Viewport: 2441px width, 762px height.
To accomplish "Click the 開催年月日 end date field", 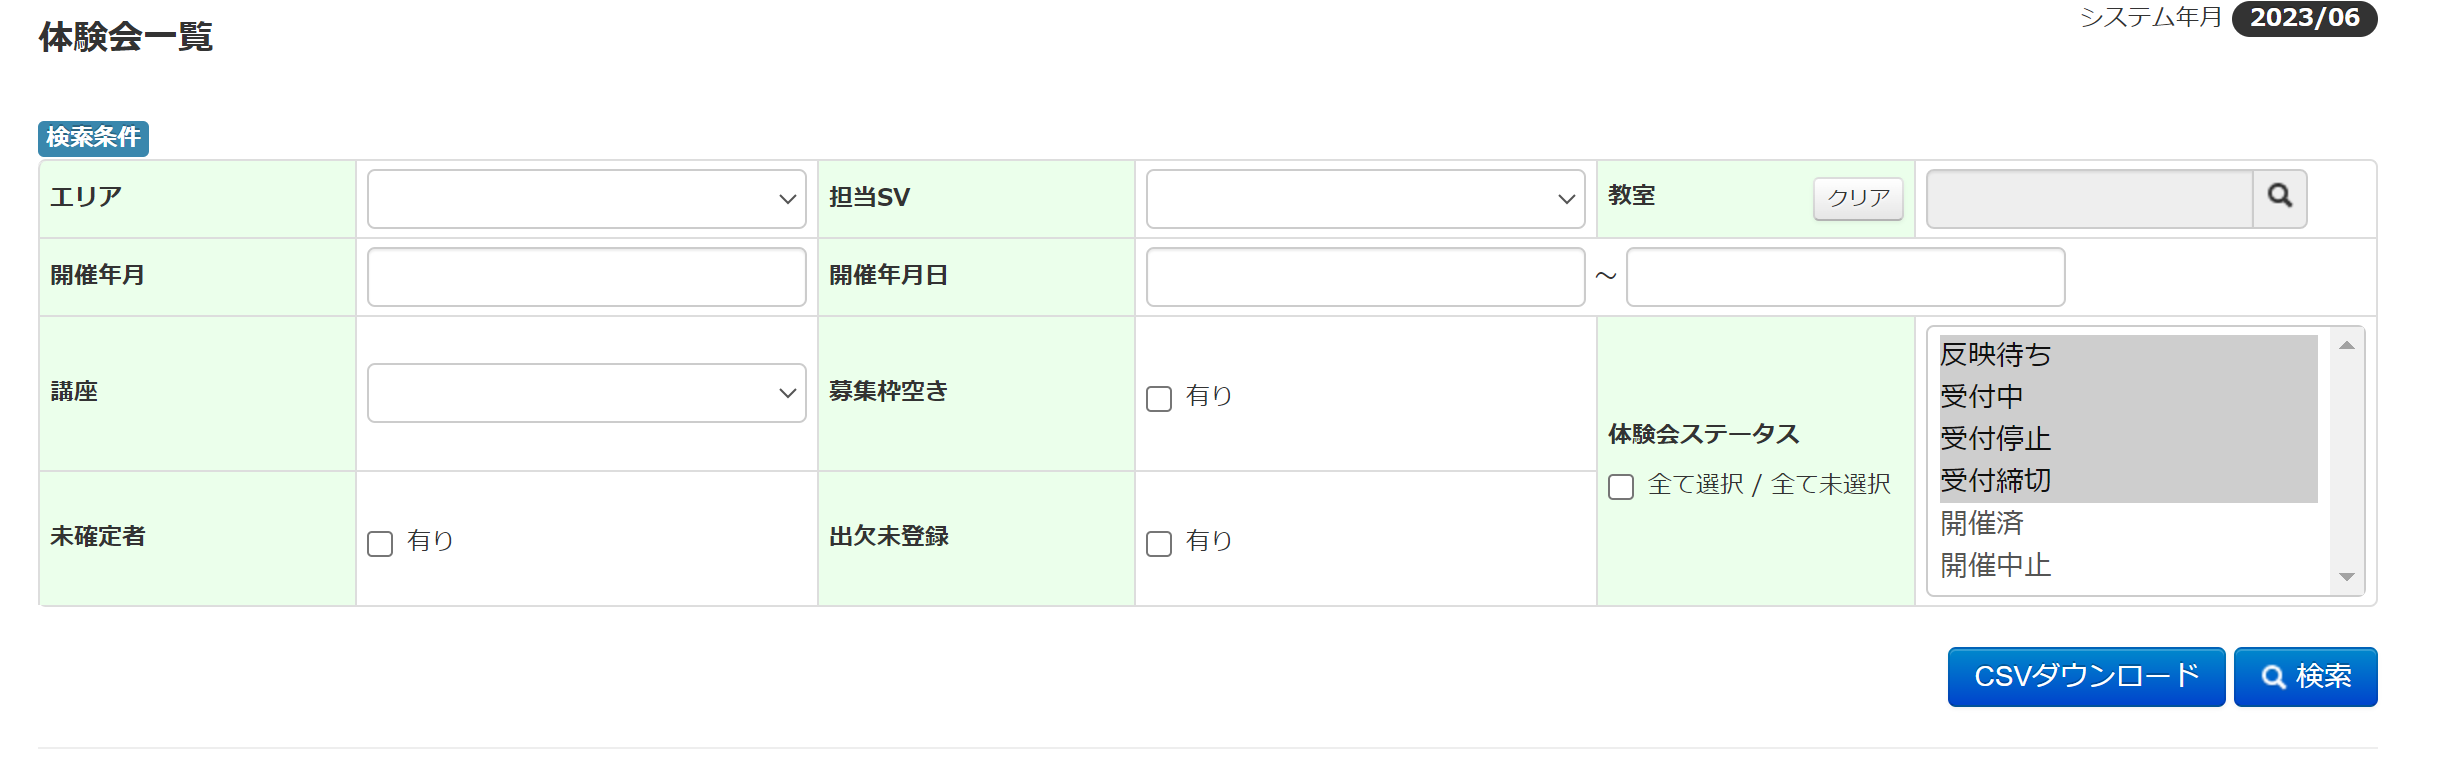I will click(1845, 277).
